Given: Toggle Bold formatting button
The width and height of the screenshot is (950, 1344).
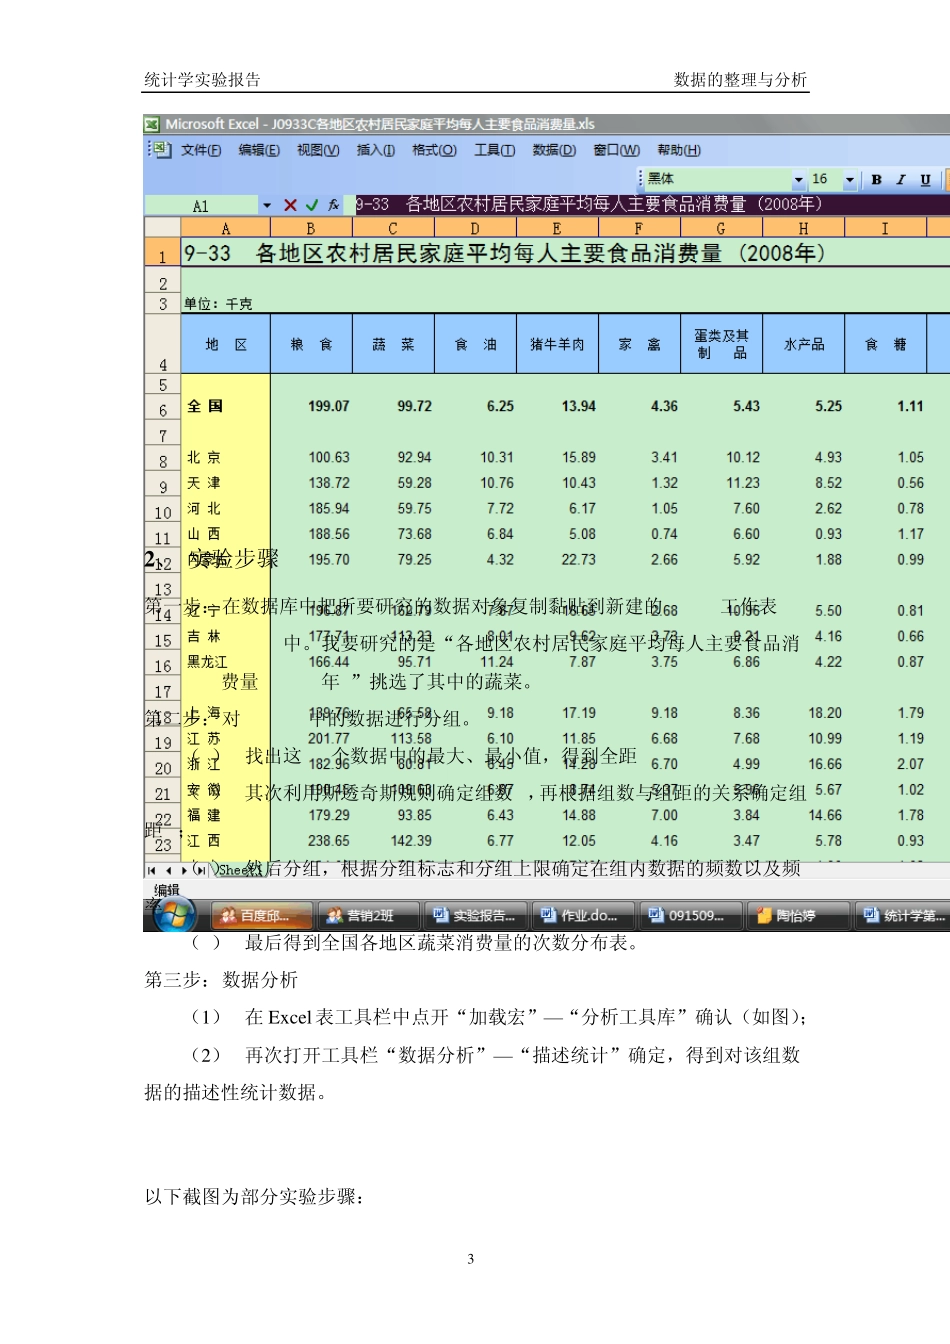Looking at the screenshot, I should pos(877,180).
